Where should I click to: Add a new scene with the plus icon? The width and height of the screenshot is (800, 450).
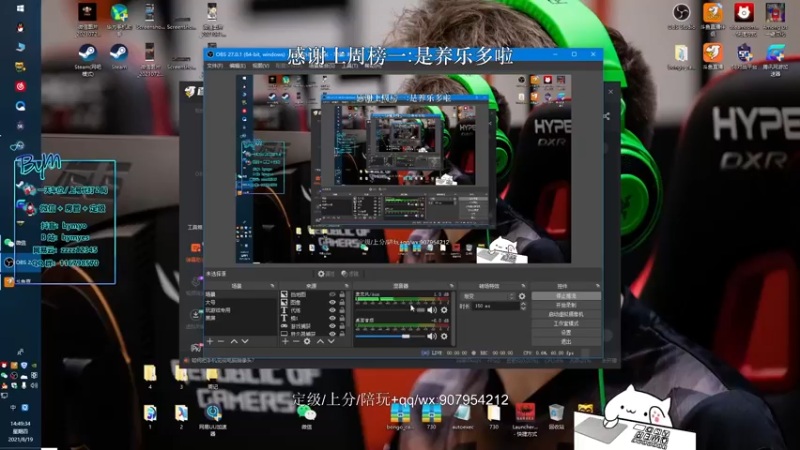[x=210, y=341]
